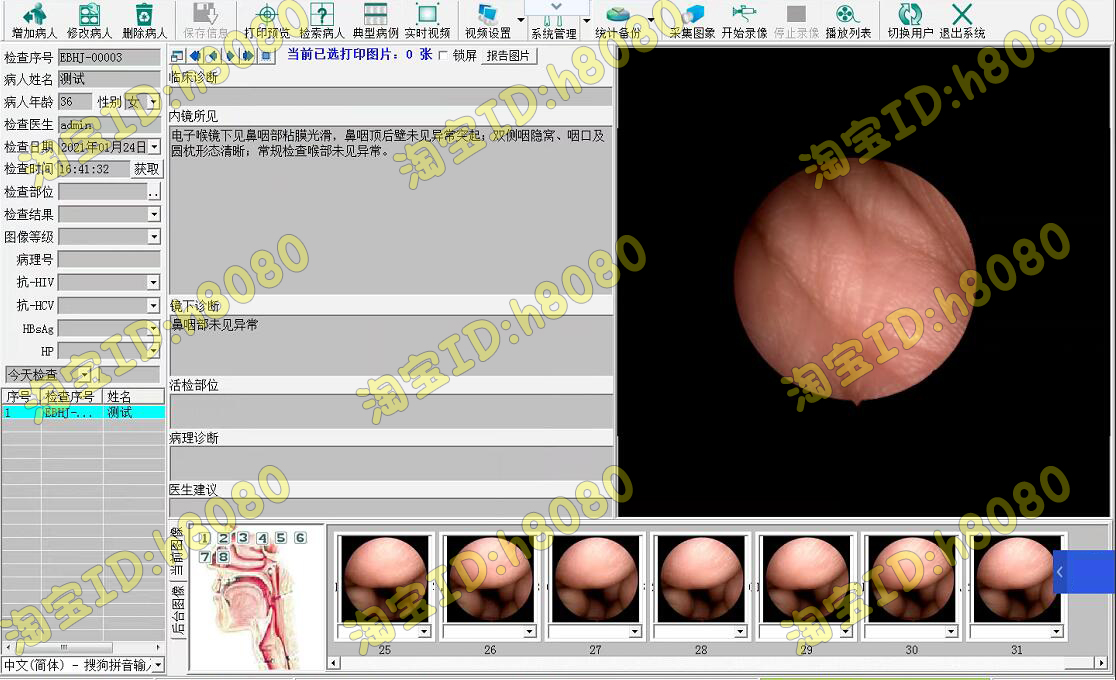Open the label dropdown under thumbnail 25

click(x=424, y=632)
